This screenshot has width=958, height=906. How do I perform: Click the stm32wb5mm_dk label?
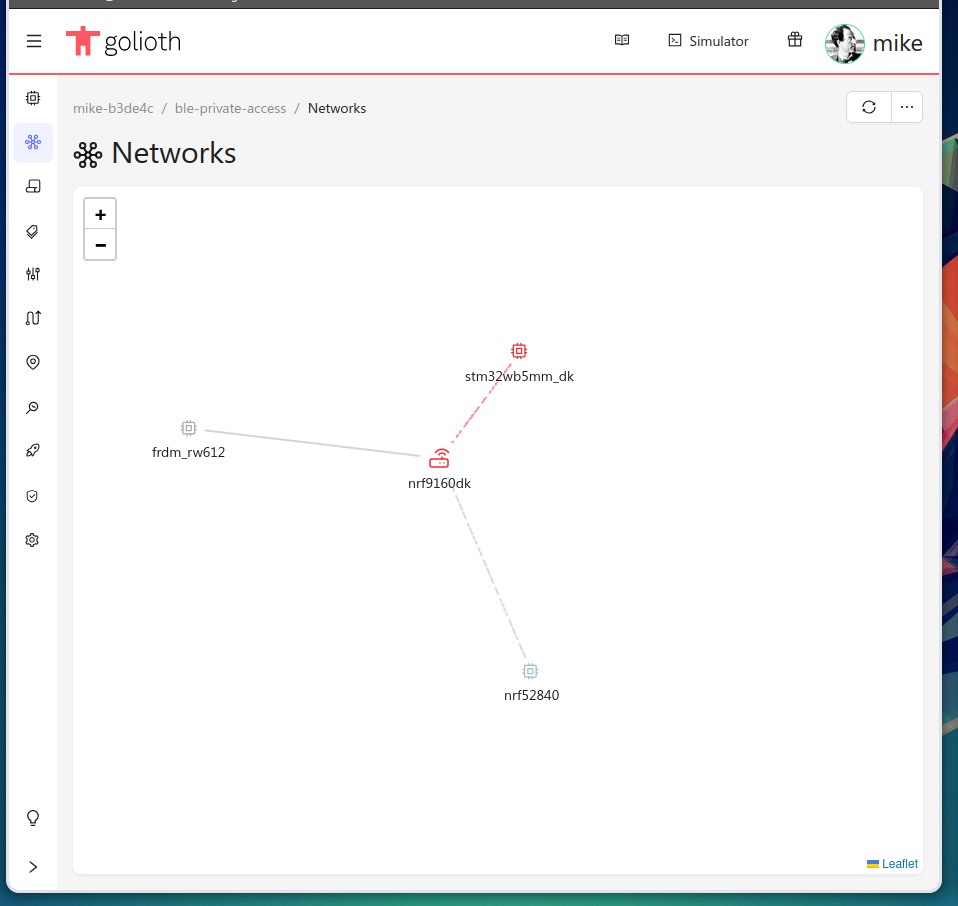[519, 376]
